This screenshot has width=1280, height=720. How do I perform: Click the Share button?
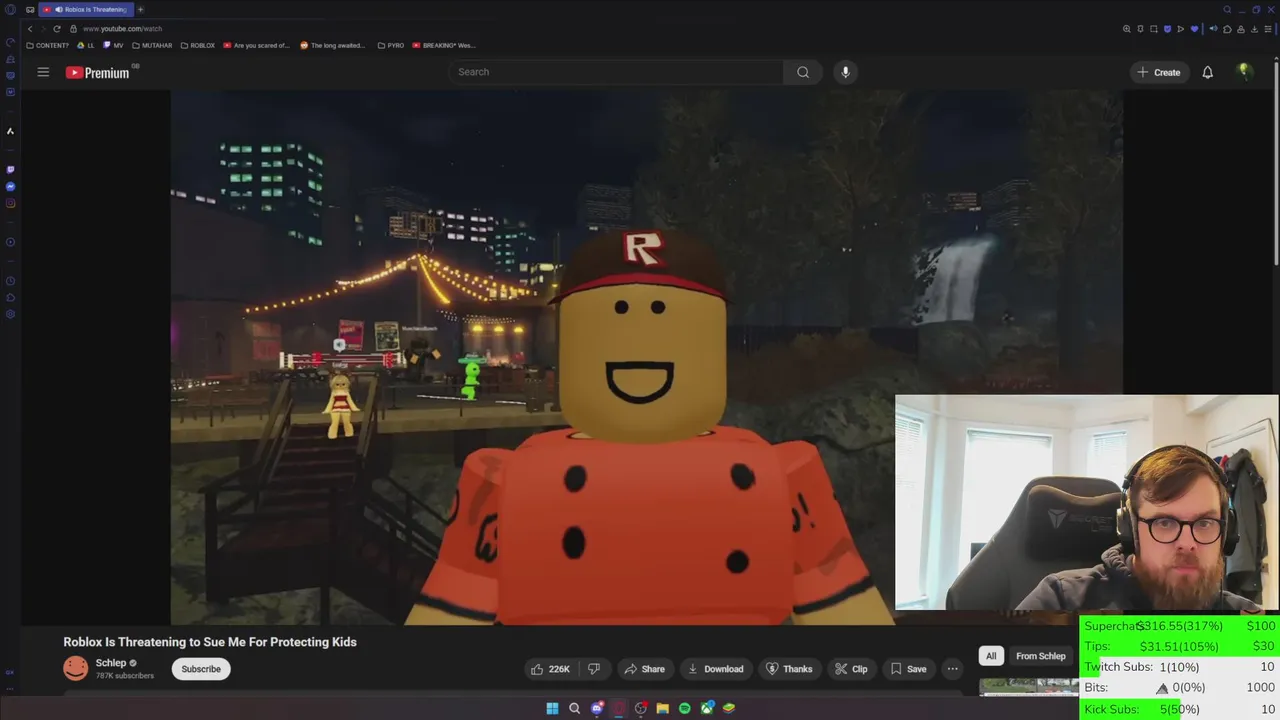(x=645, y=669)
